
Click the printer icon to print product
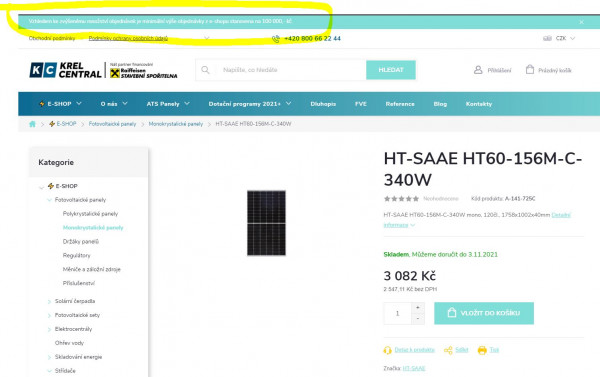[482, 350]
